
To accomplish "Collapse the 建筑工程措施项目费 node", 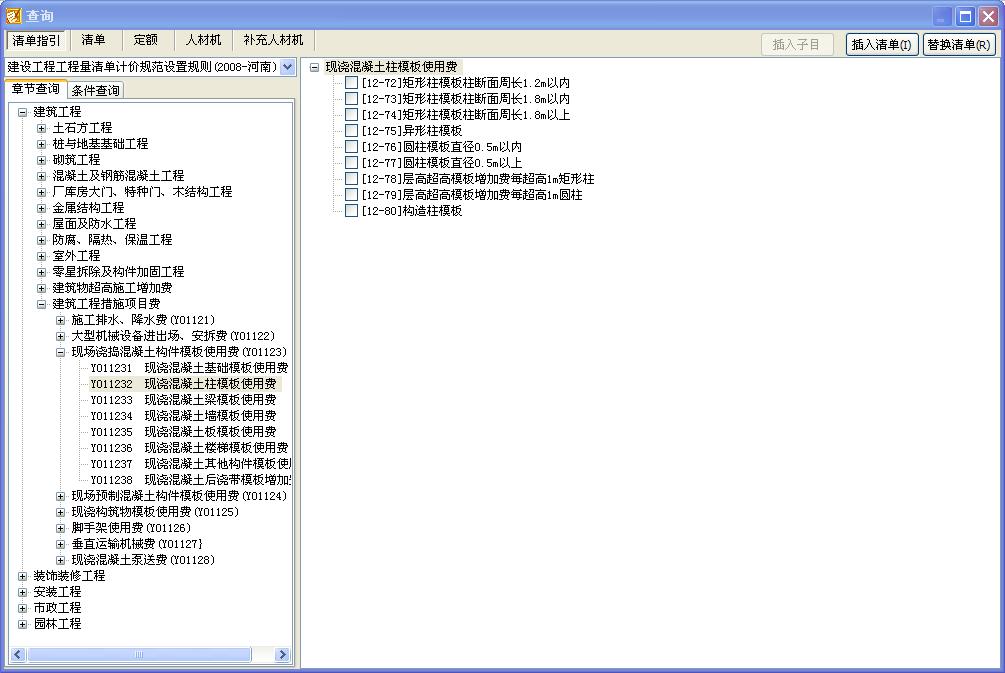I will (x=42, y=304).
